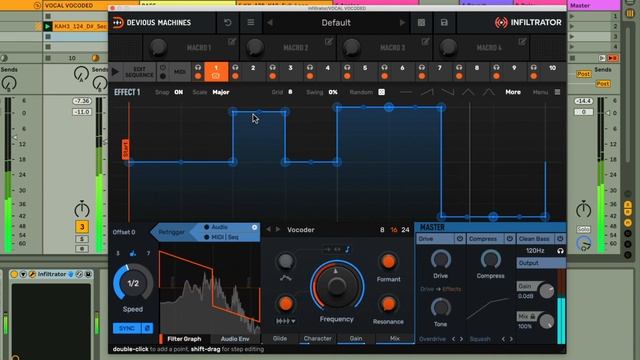Edit Macro 1 assignment pencil icon
The image size is (640, 360).
(232, 42)
